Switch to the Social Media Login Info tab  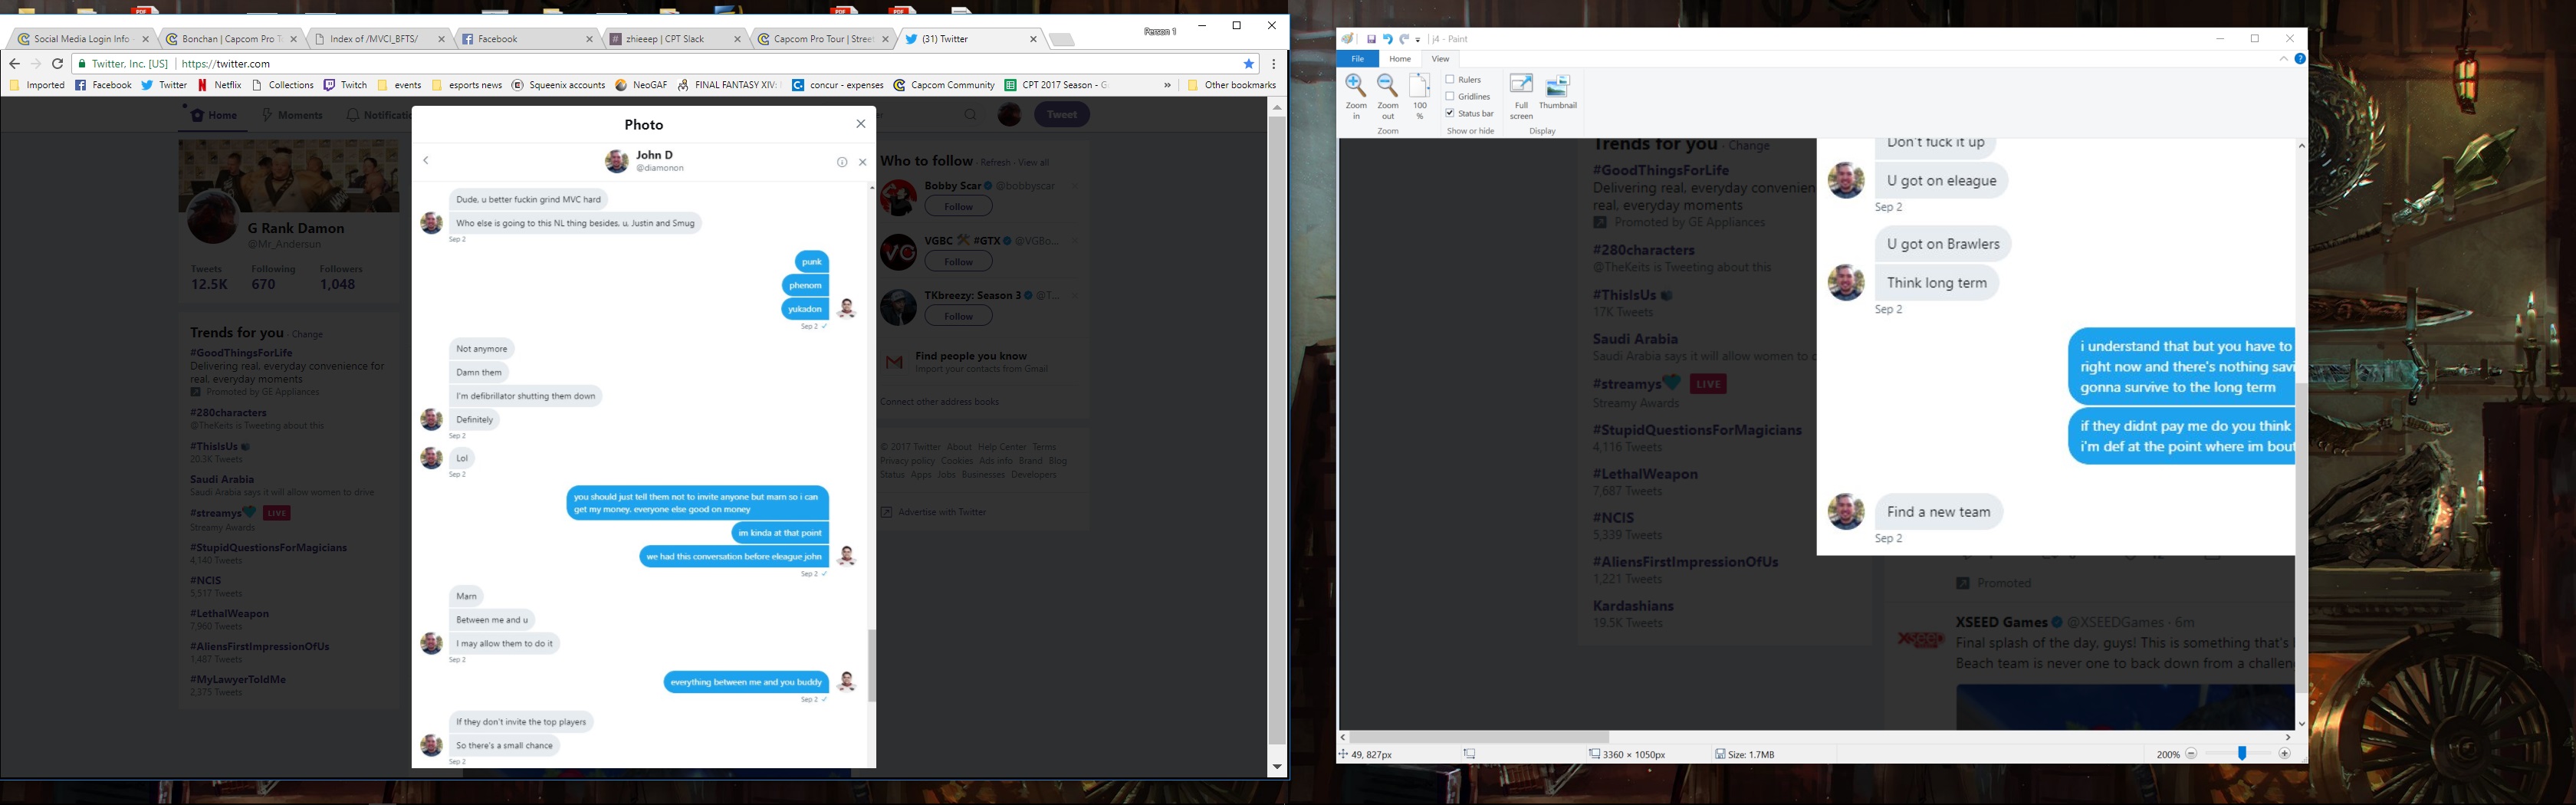point(82,39)
